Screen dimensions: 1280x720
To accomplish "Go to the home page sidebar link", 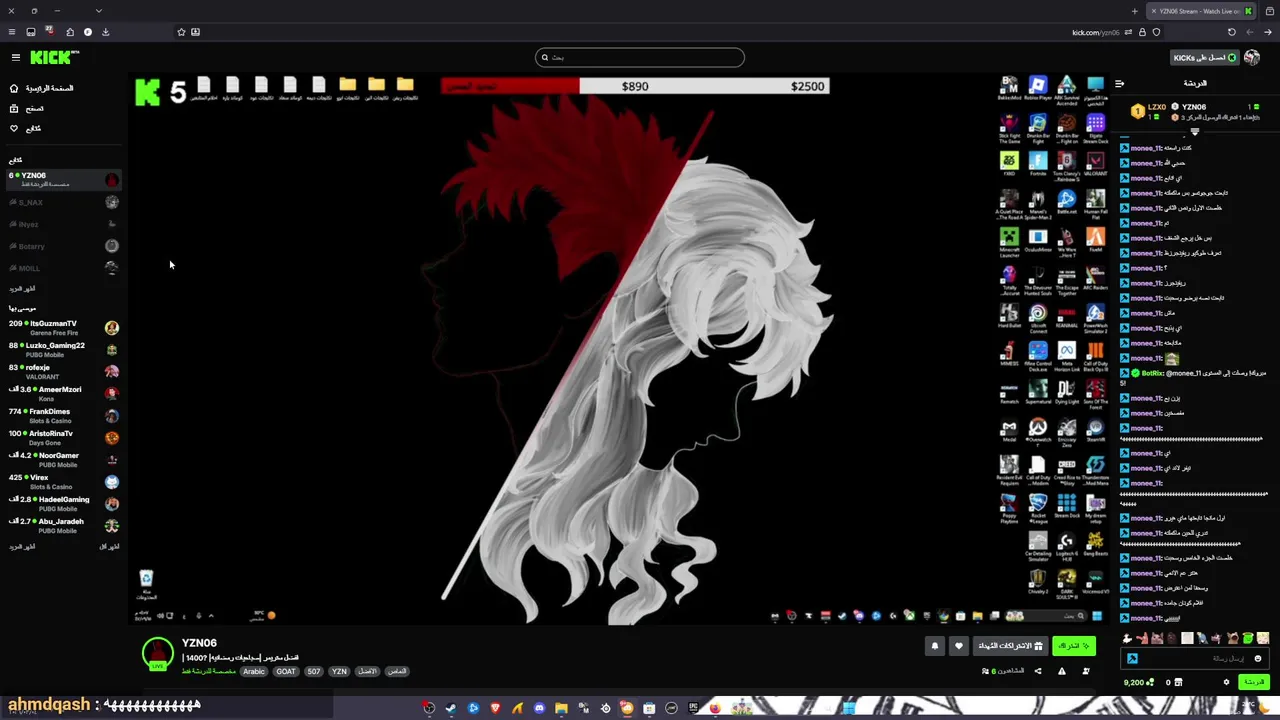I will [42, 88].
